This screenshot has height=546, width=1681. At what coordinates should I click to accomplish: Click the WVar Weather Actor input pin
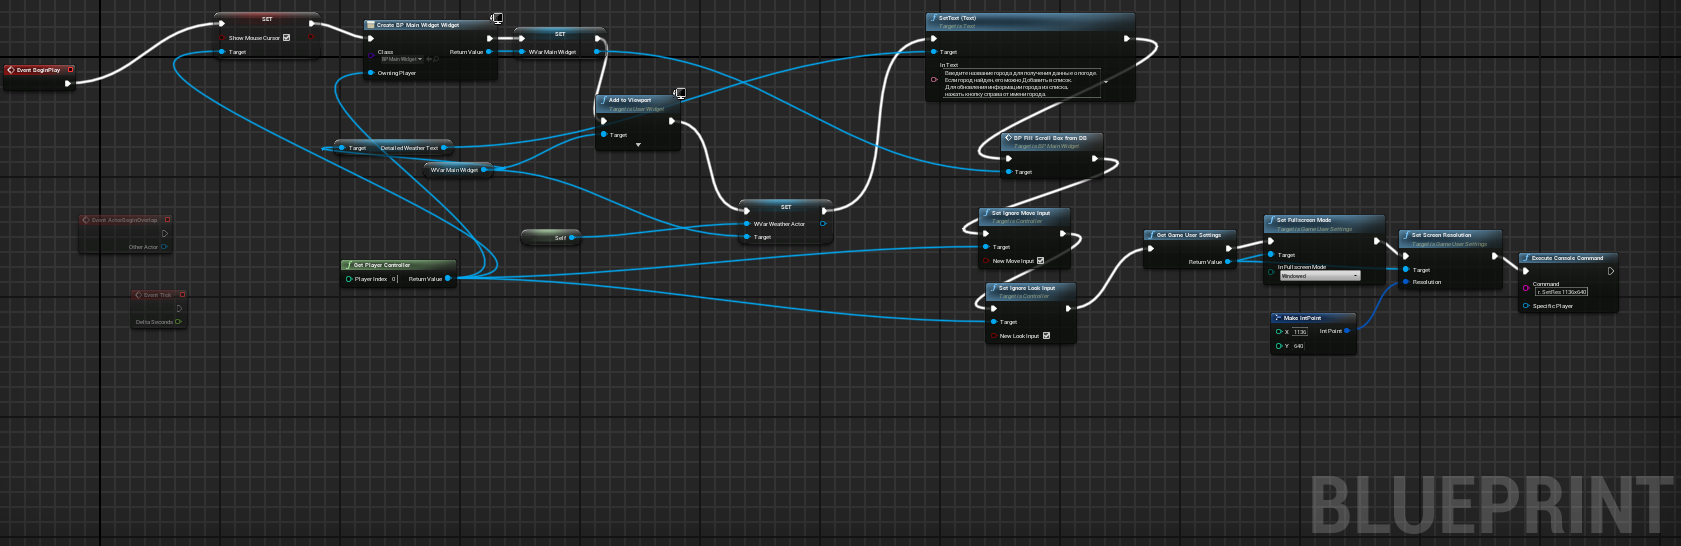[x=747, y=224]
